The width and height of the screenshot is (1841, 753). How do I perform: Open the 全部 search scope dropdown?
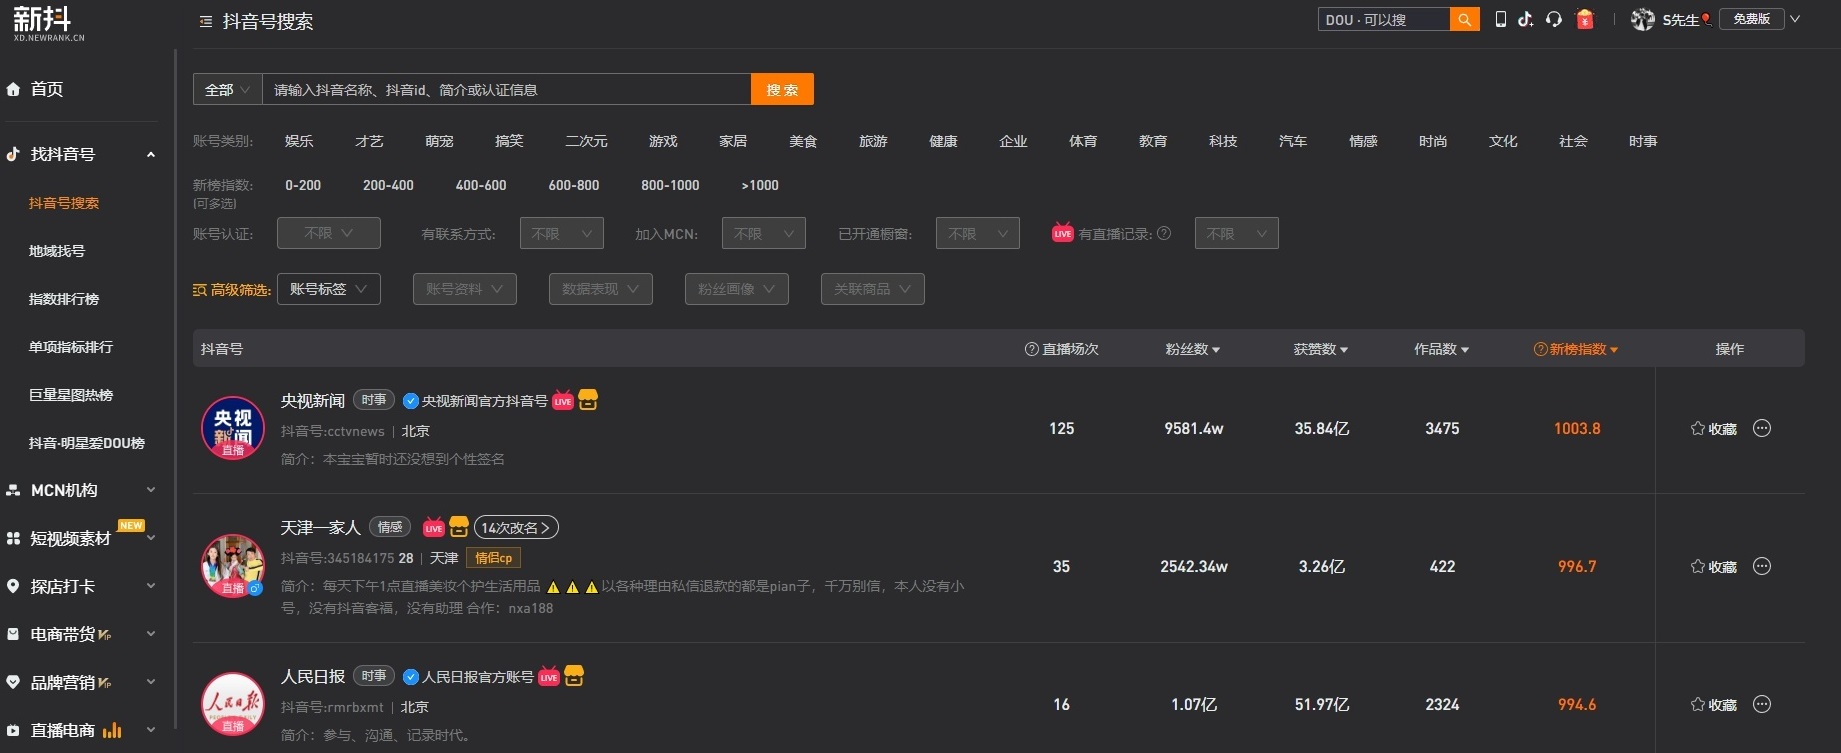pos(228,89)
